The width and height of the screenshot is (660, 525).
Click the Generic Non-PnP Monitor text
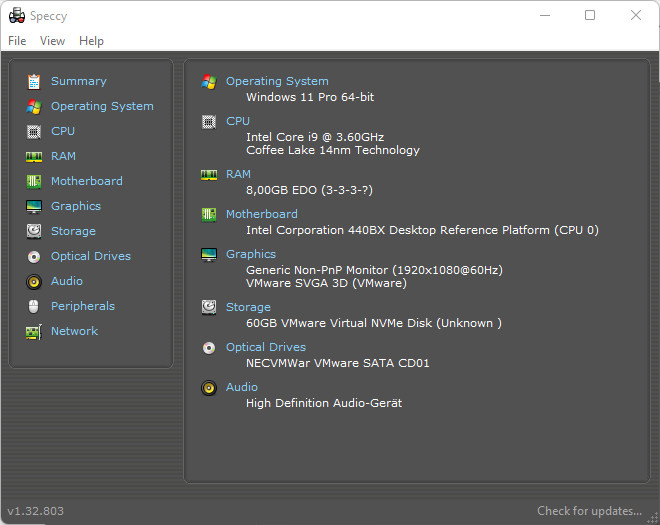374,270
